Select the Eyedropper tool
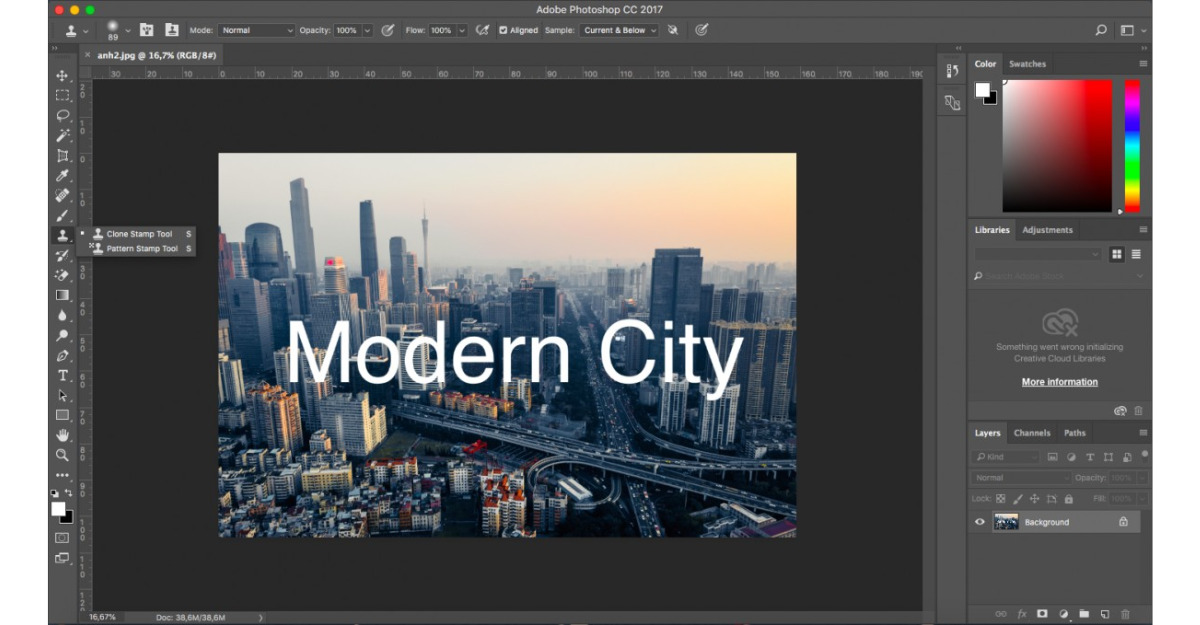This screenshot has height=625, width=1200. pyautogui.click(x=62, y=176)
